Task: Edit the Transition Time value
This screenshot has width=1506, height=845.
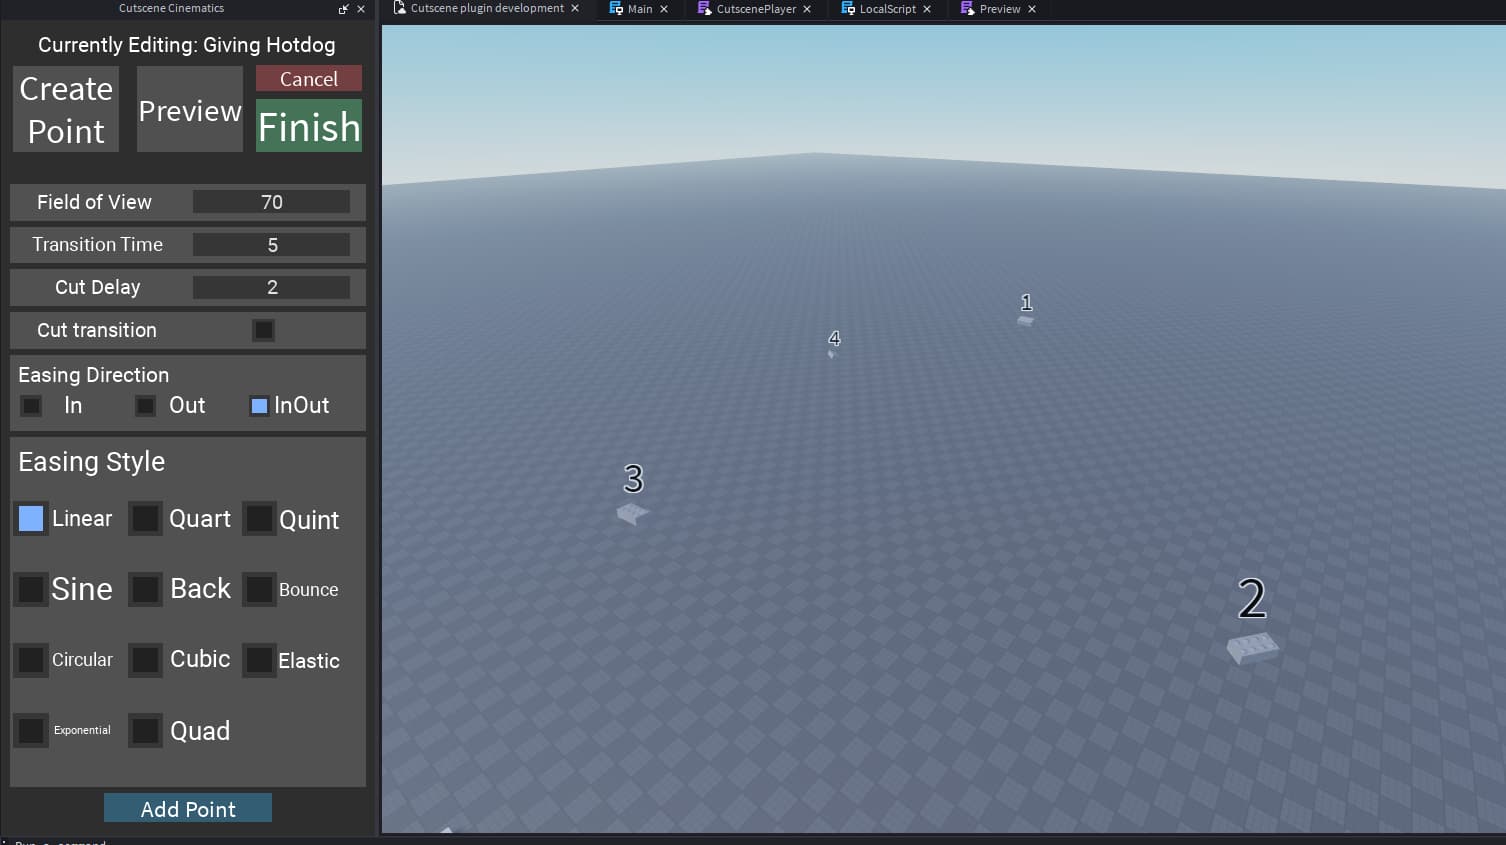Action: pos(271,245)
